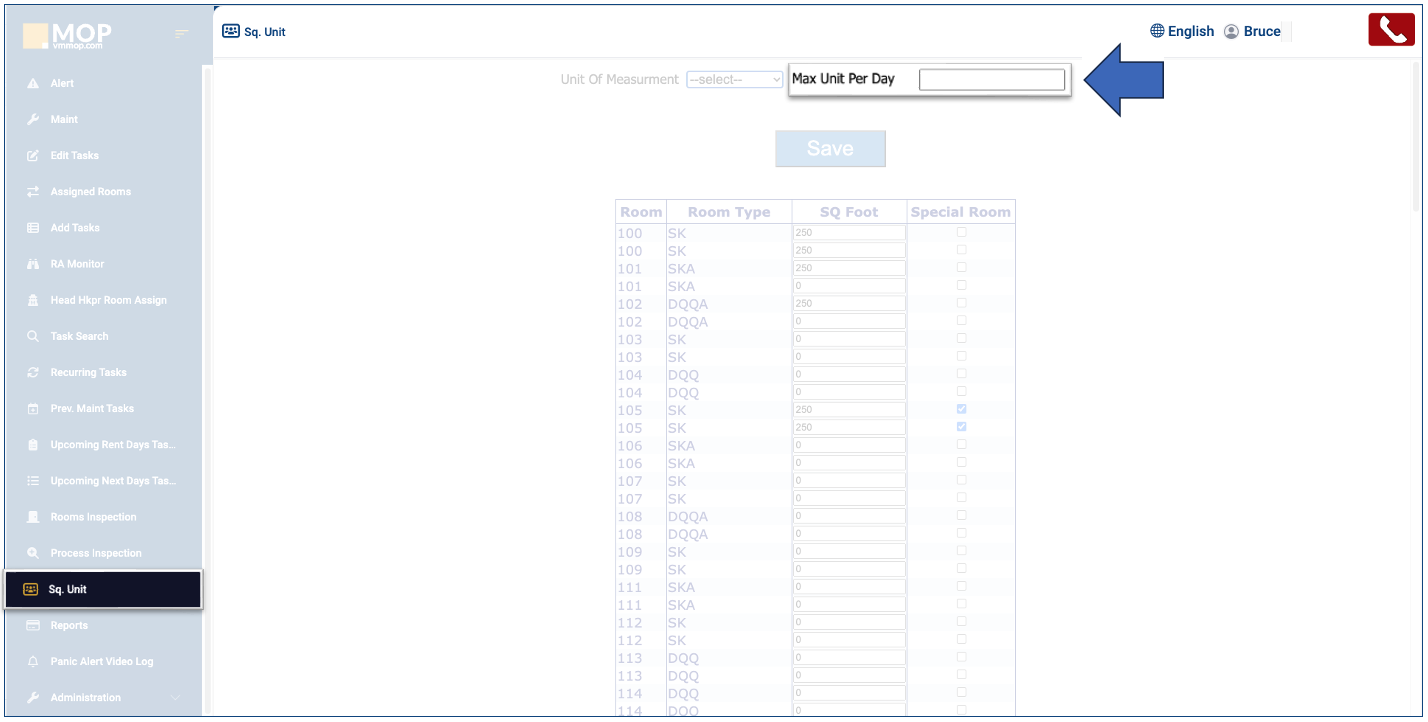Click the Panic Alert Video Log bell icon
The width and height of the screenshot is (1428, 722).
tap(33, 662)
